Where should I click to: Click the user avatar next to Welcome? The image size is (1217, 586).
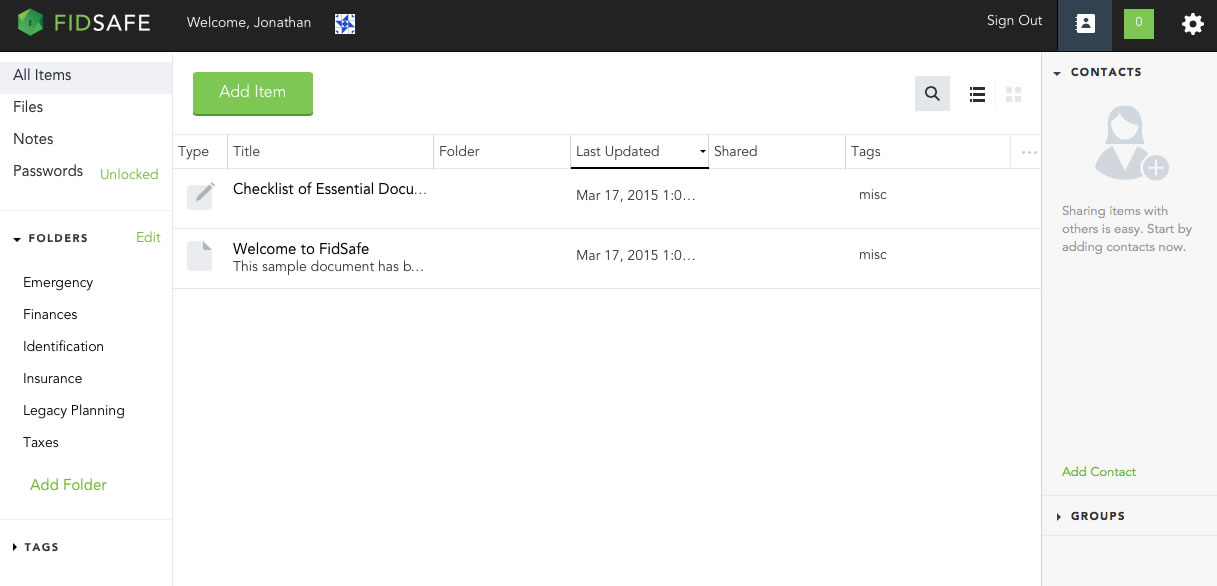[x=345, y=24]
